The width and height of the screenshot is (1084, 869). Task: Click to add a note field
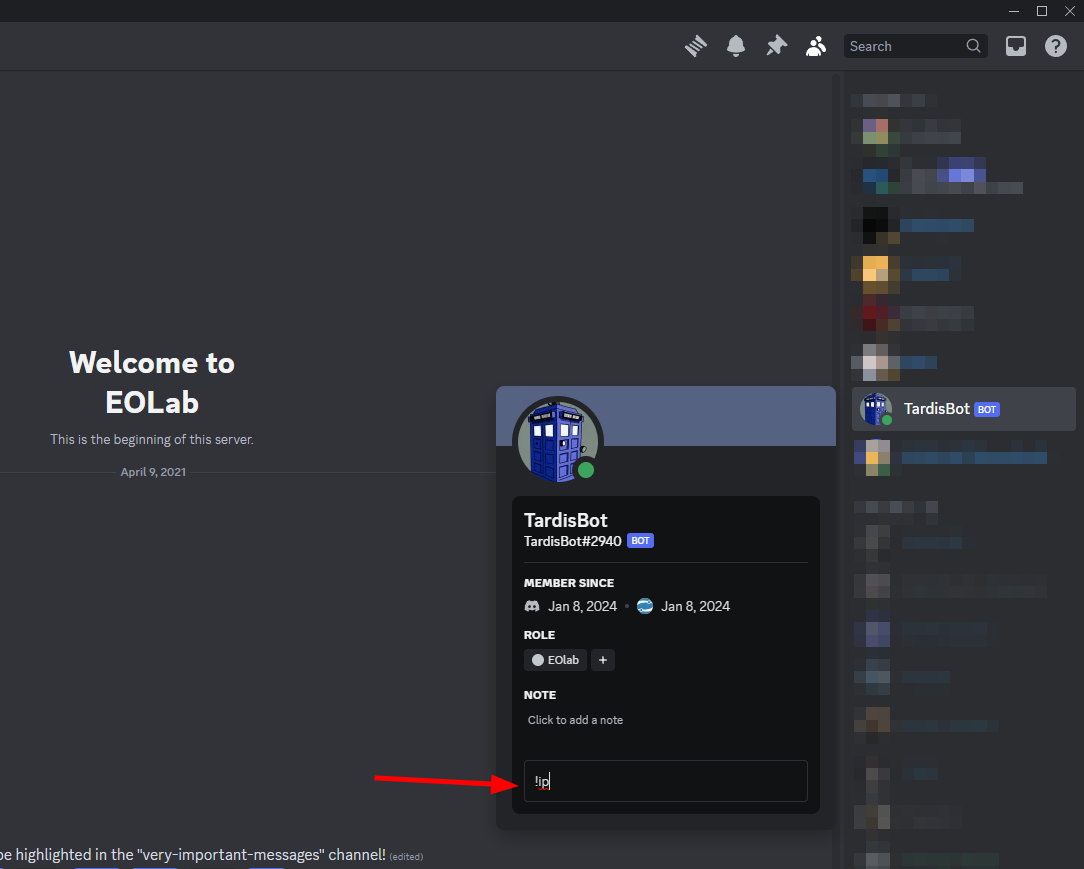[x=575, y=720]
